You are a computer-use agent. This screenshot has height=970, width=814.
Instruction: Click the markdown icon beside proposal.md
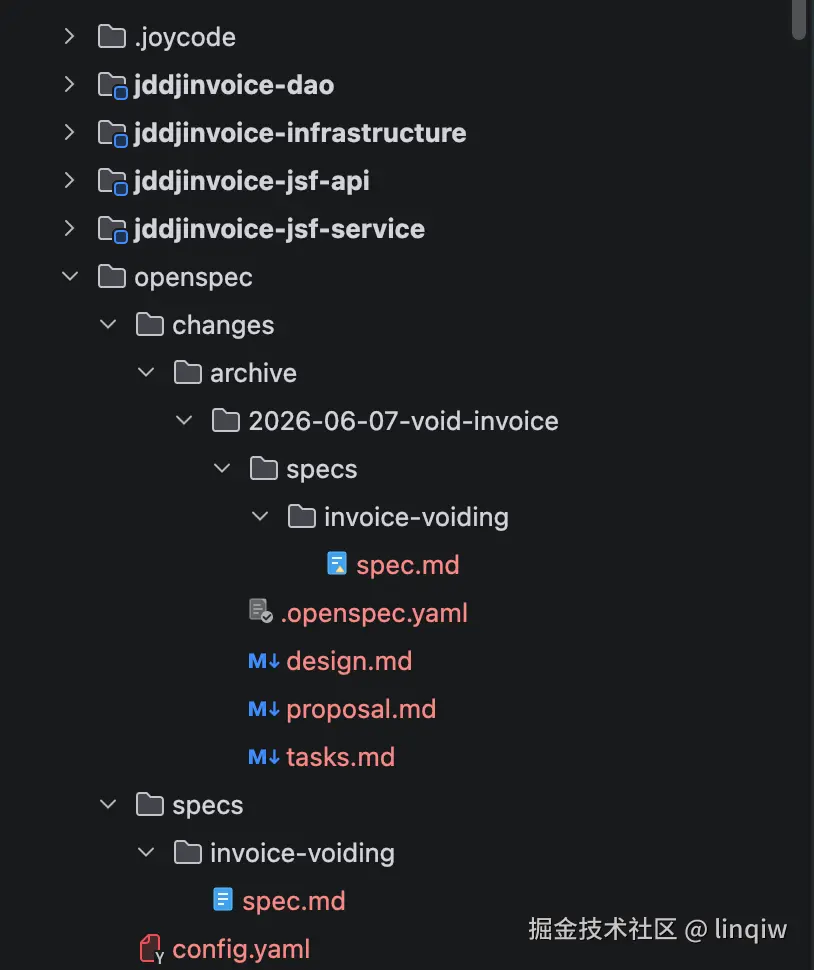tap(263, 709)
